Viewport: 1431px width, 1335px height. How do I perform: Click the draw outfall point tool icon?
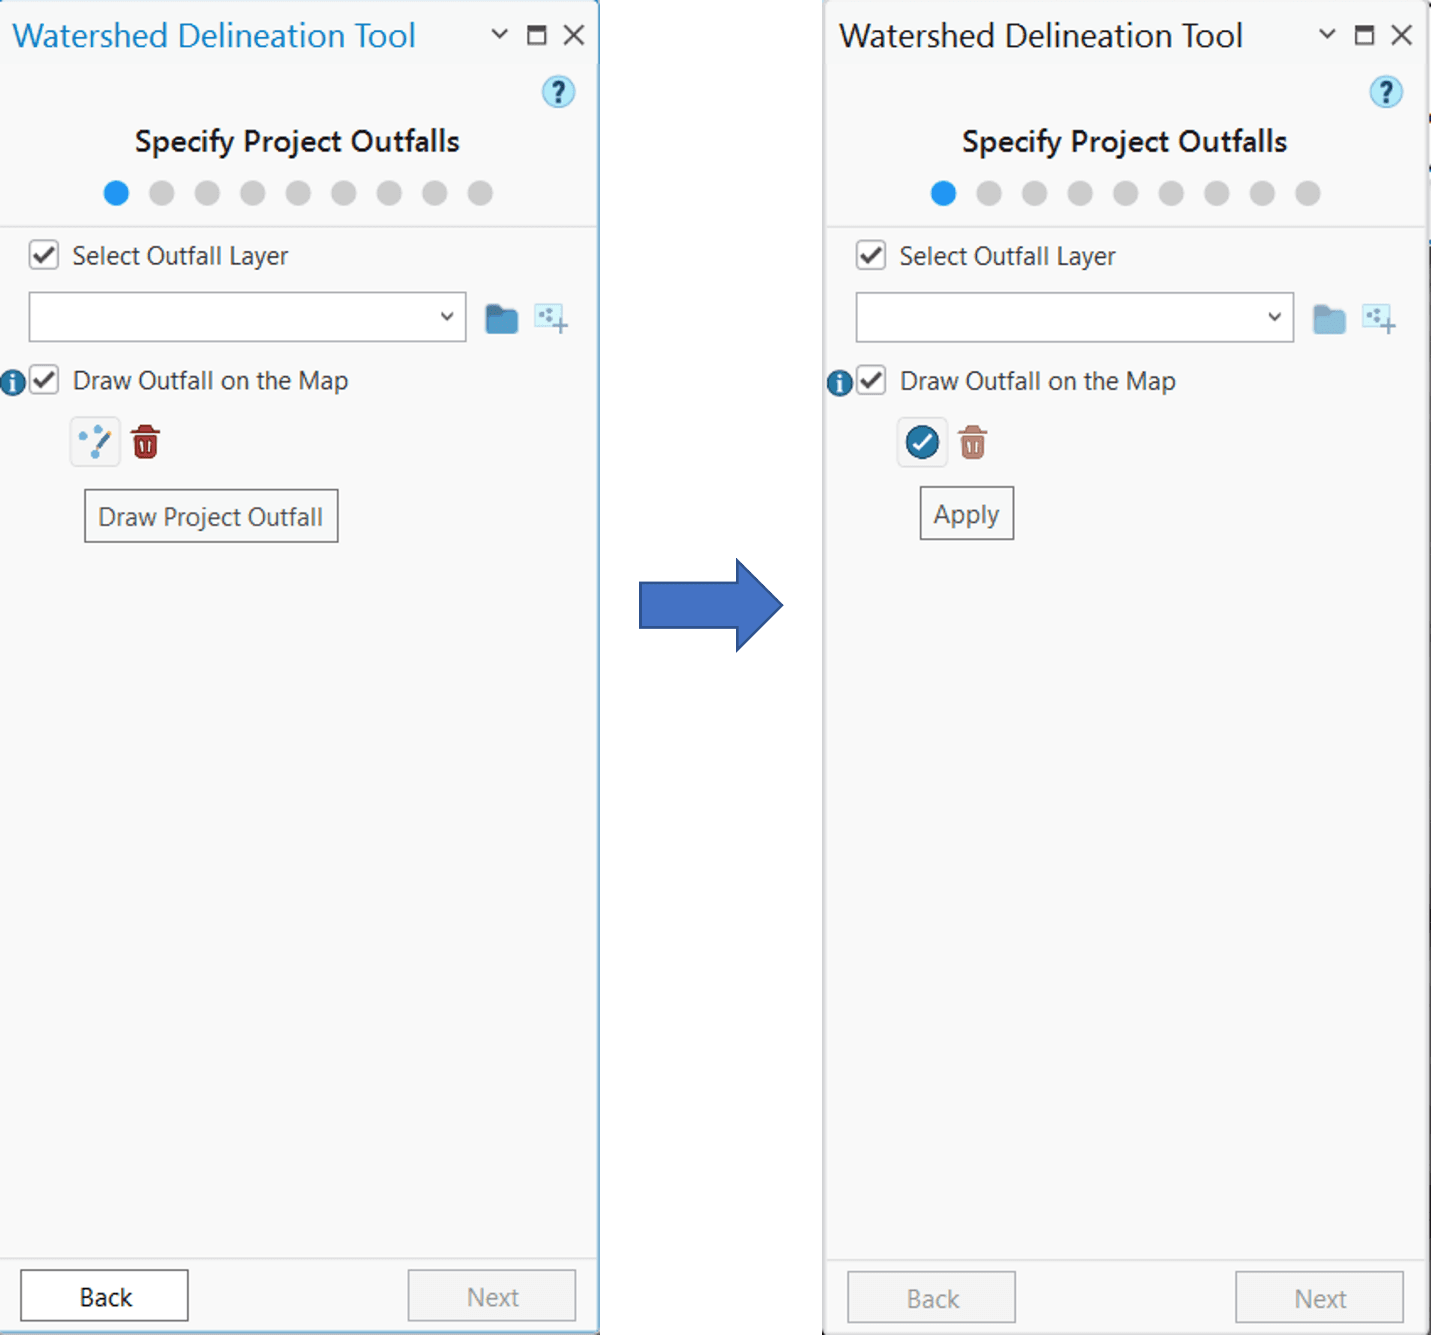click(95, 442)
